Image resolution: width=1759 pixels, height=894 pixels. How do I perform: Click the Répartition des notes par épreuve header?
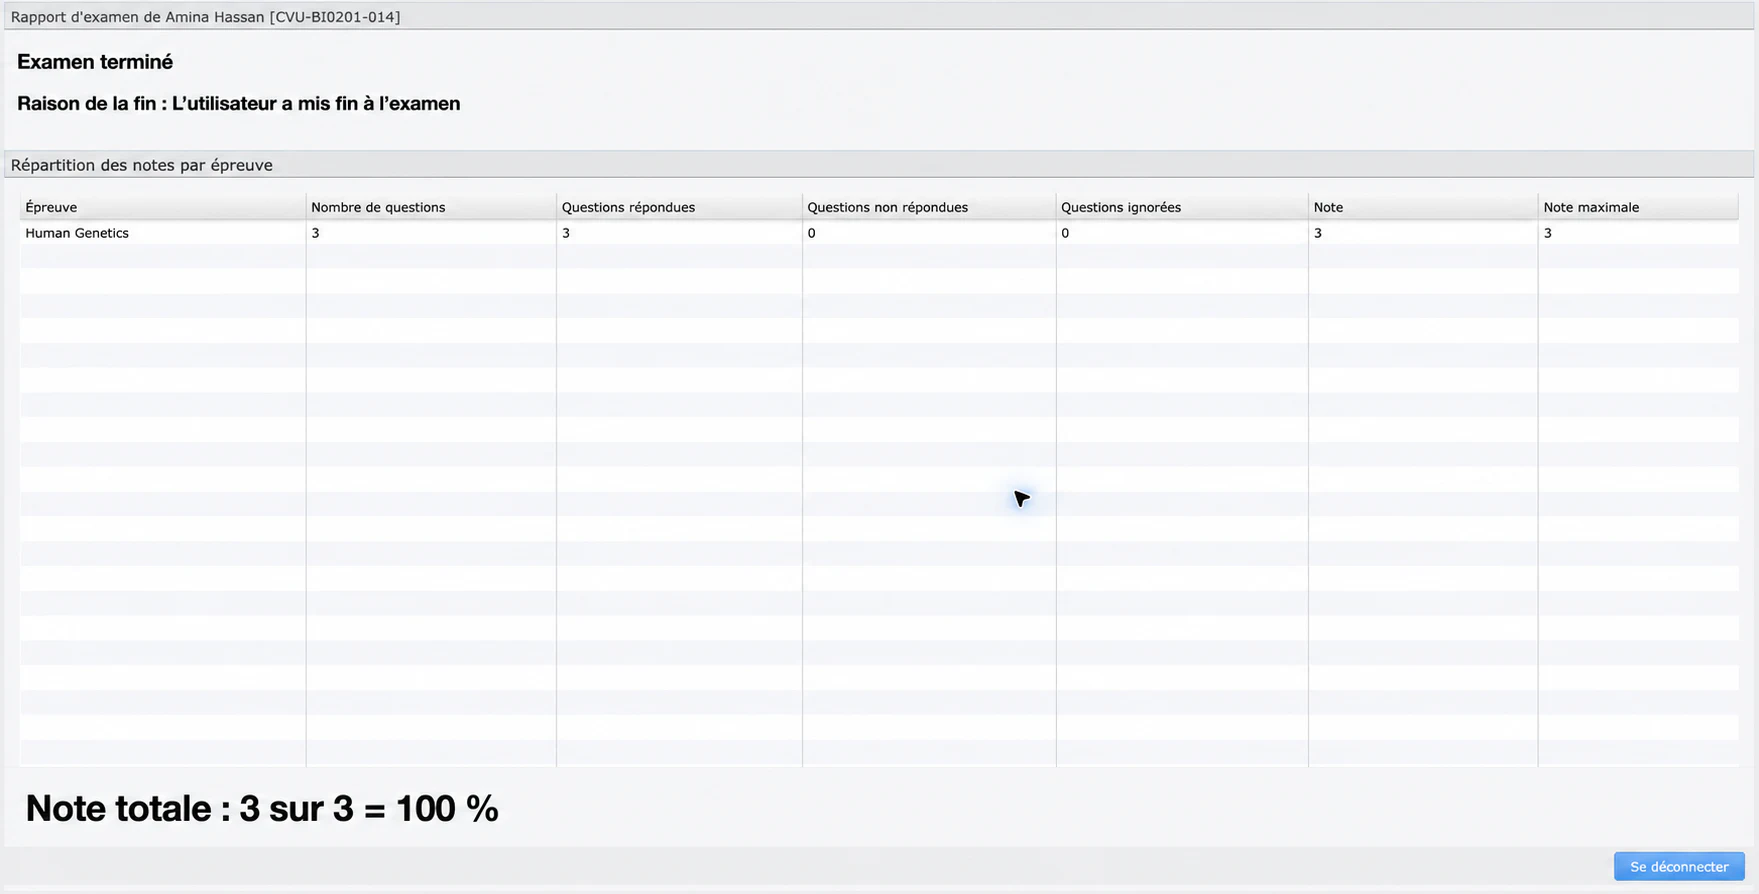[x=879, y=165]
